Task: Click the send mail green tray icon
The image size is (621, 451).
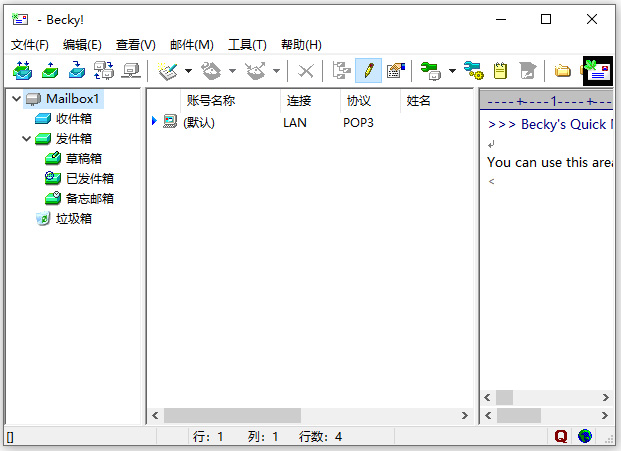Action: 50,71
